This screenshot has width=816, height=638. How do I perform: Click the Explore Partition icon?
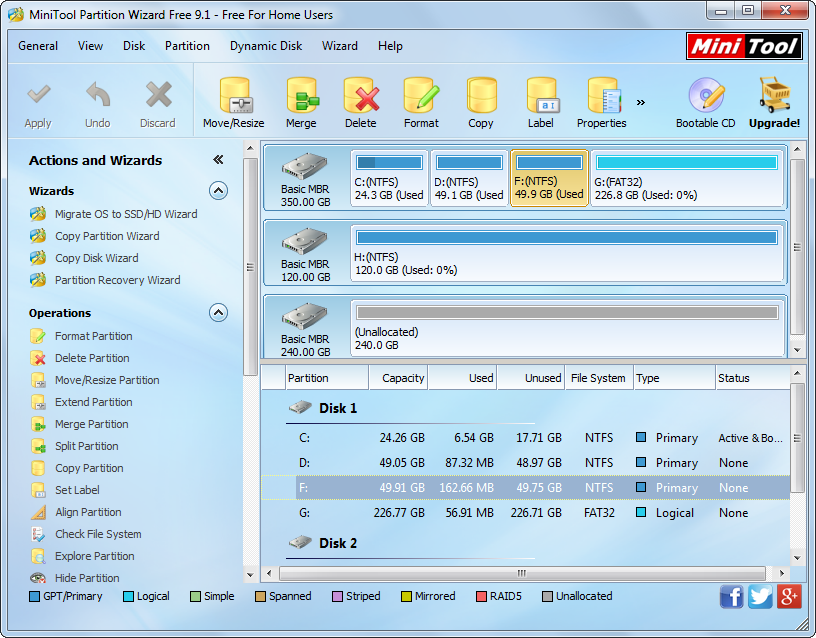point(38,556)
